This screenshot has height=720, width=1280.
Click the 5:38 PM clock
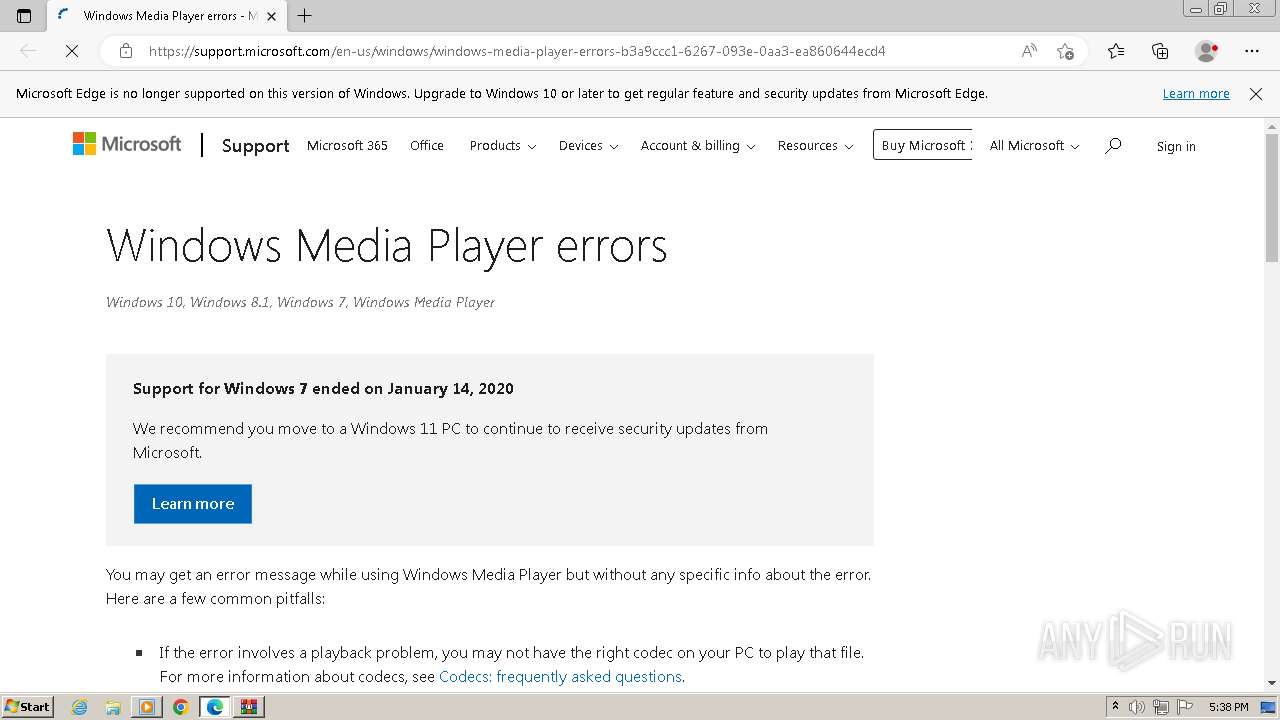point(1228,707)
